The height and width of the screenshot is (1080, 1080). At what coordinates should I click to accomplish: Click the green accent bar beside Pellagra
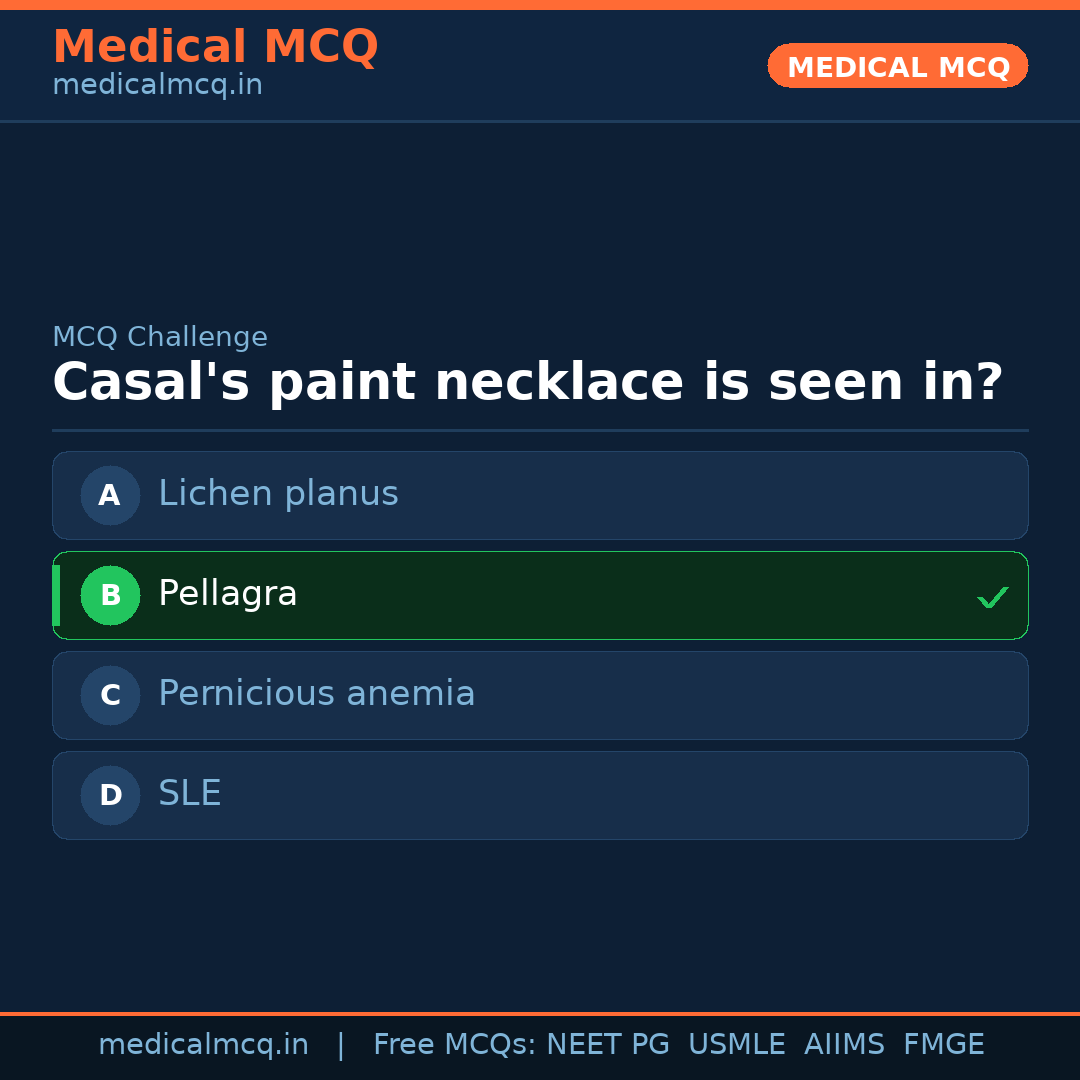click(x=55, y=595)
